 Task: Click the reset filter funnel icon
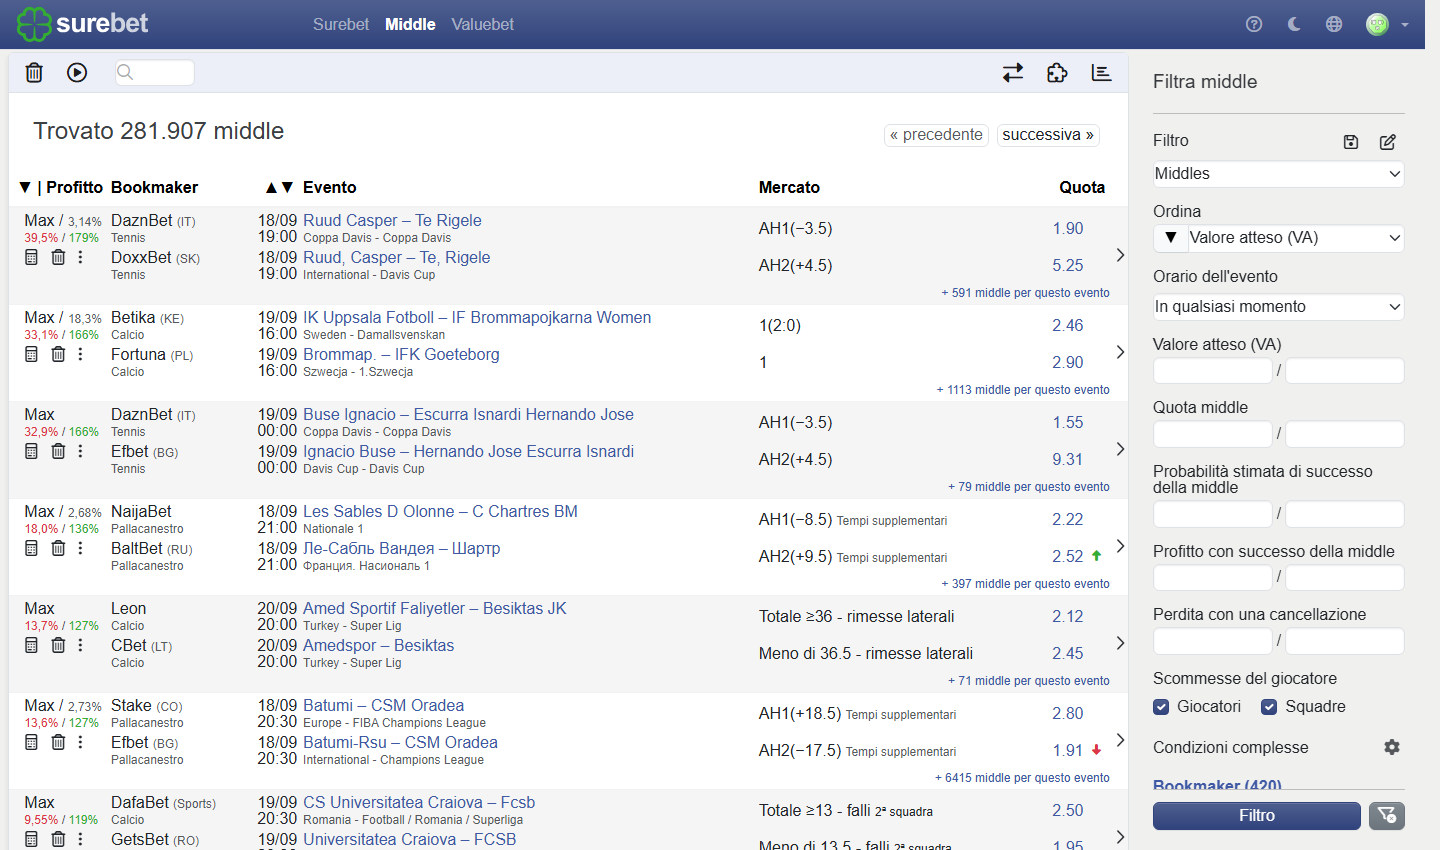(x=1387, y=816)
